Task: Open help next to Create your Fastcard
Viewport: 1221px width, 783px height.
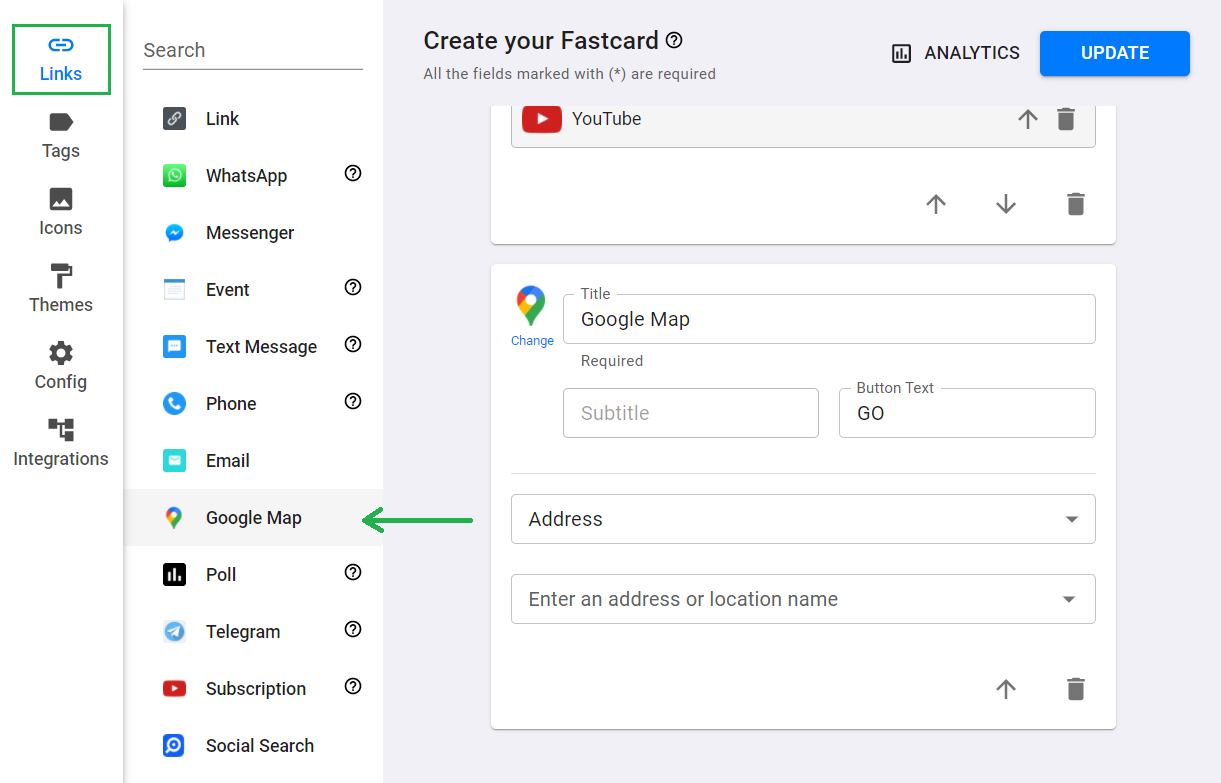Action: coord(674,40)
